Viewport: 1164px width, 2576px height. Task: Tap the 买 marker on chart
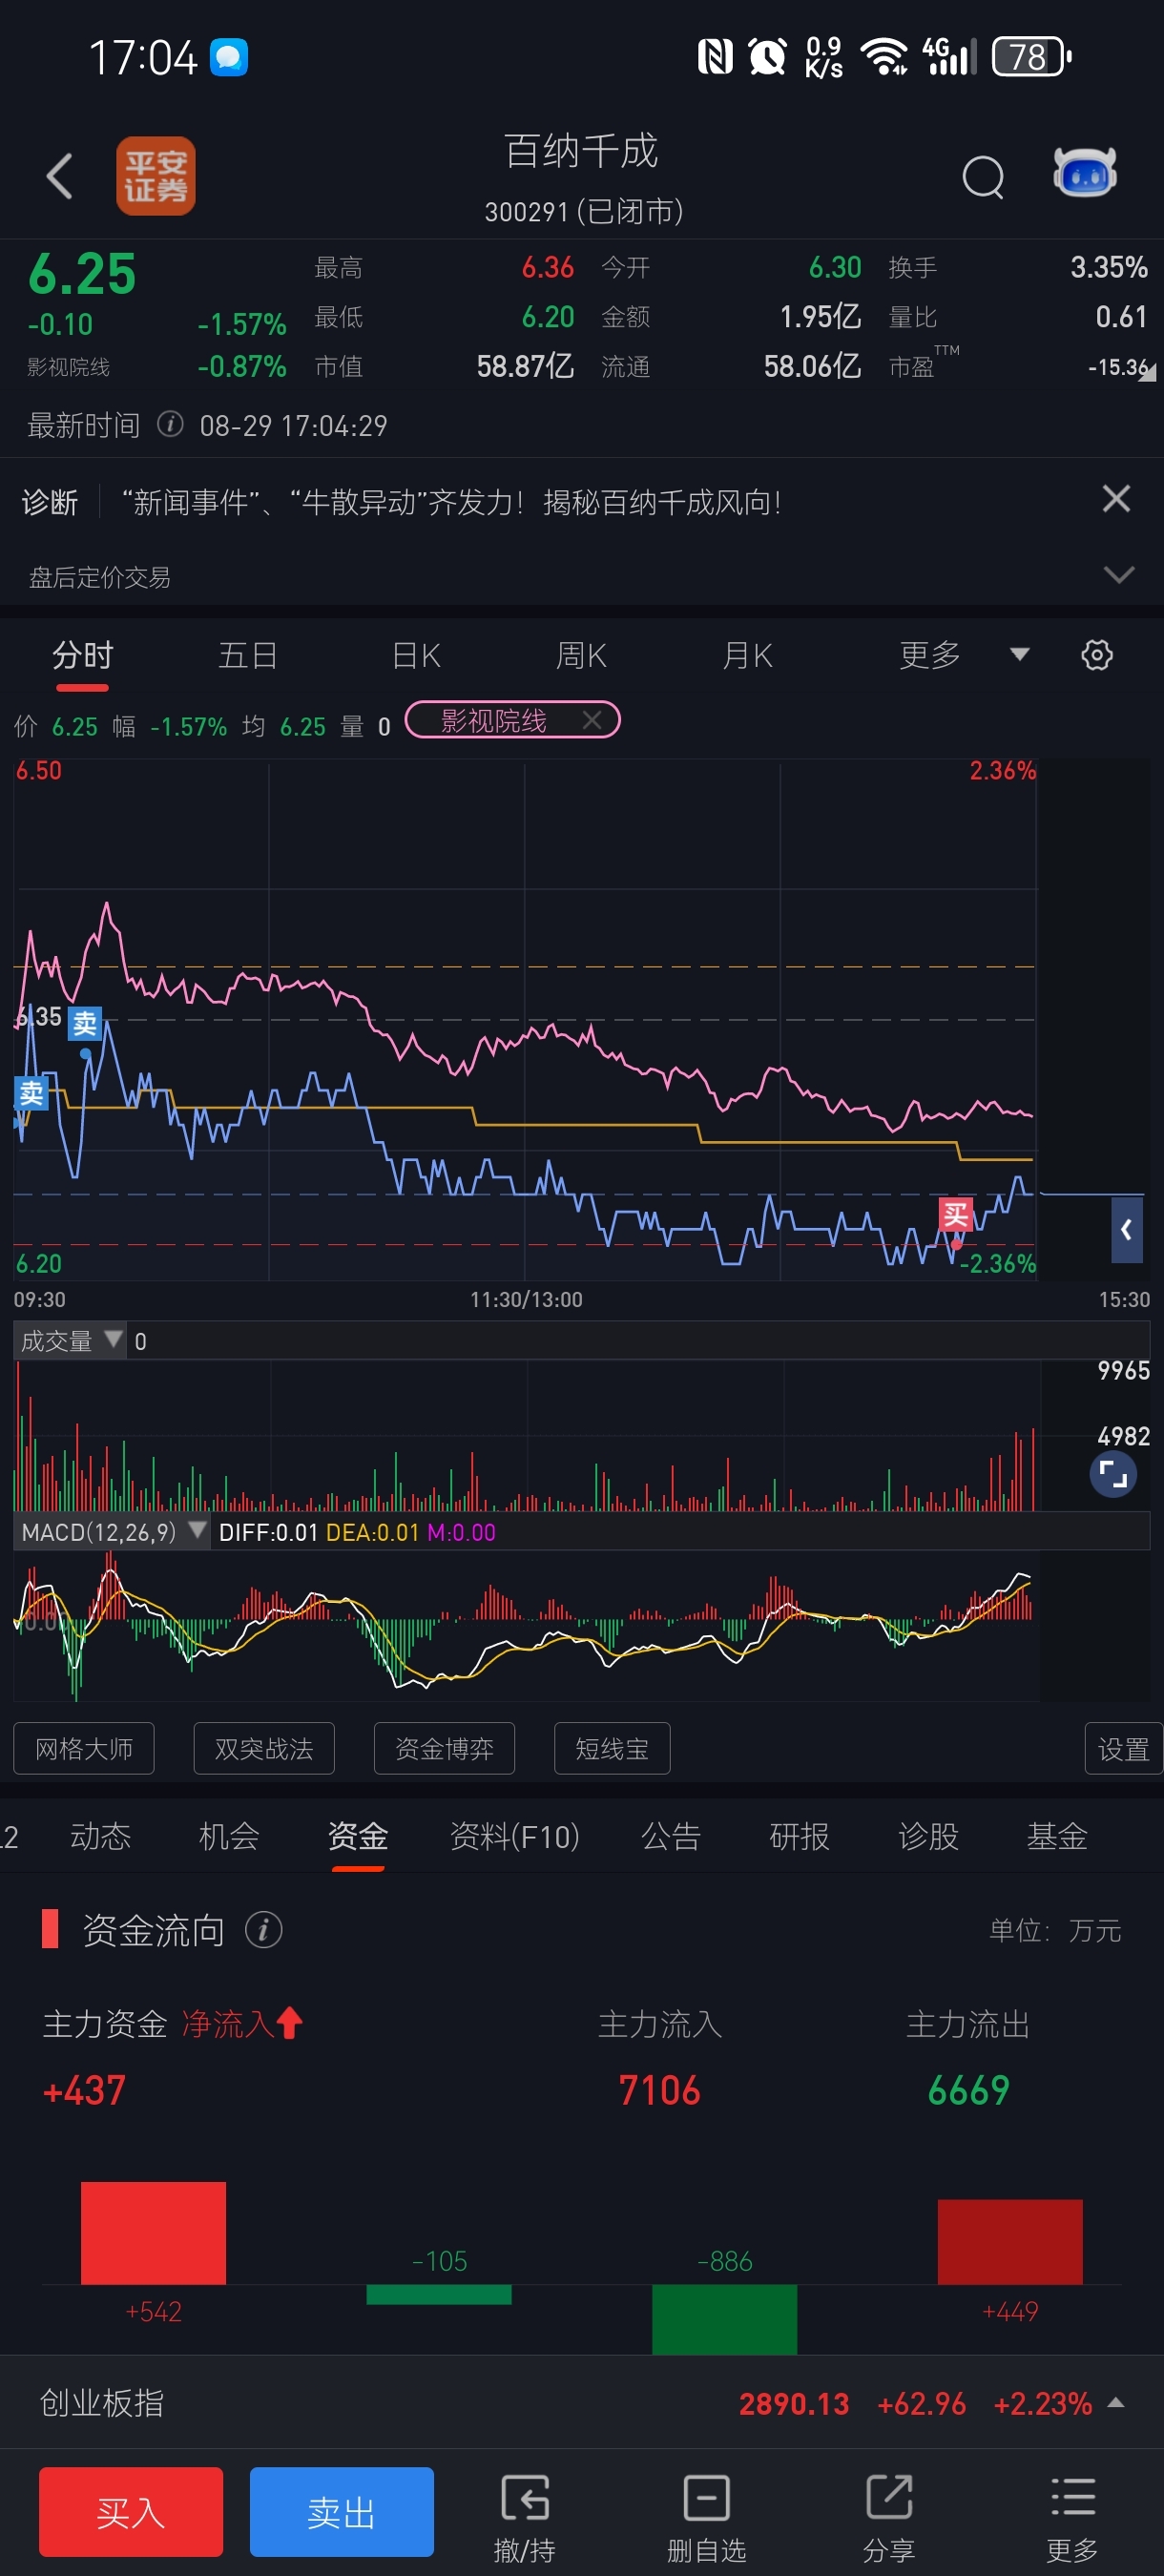coord(955,1214)
